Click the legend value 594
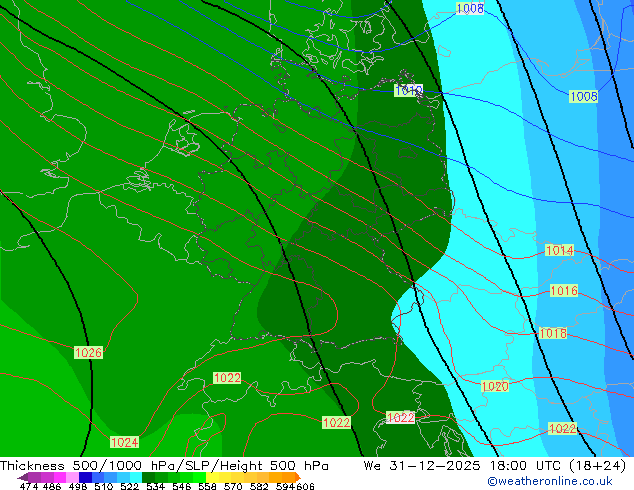 coord(285,486)
